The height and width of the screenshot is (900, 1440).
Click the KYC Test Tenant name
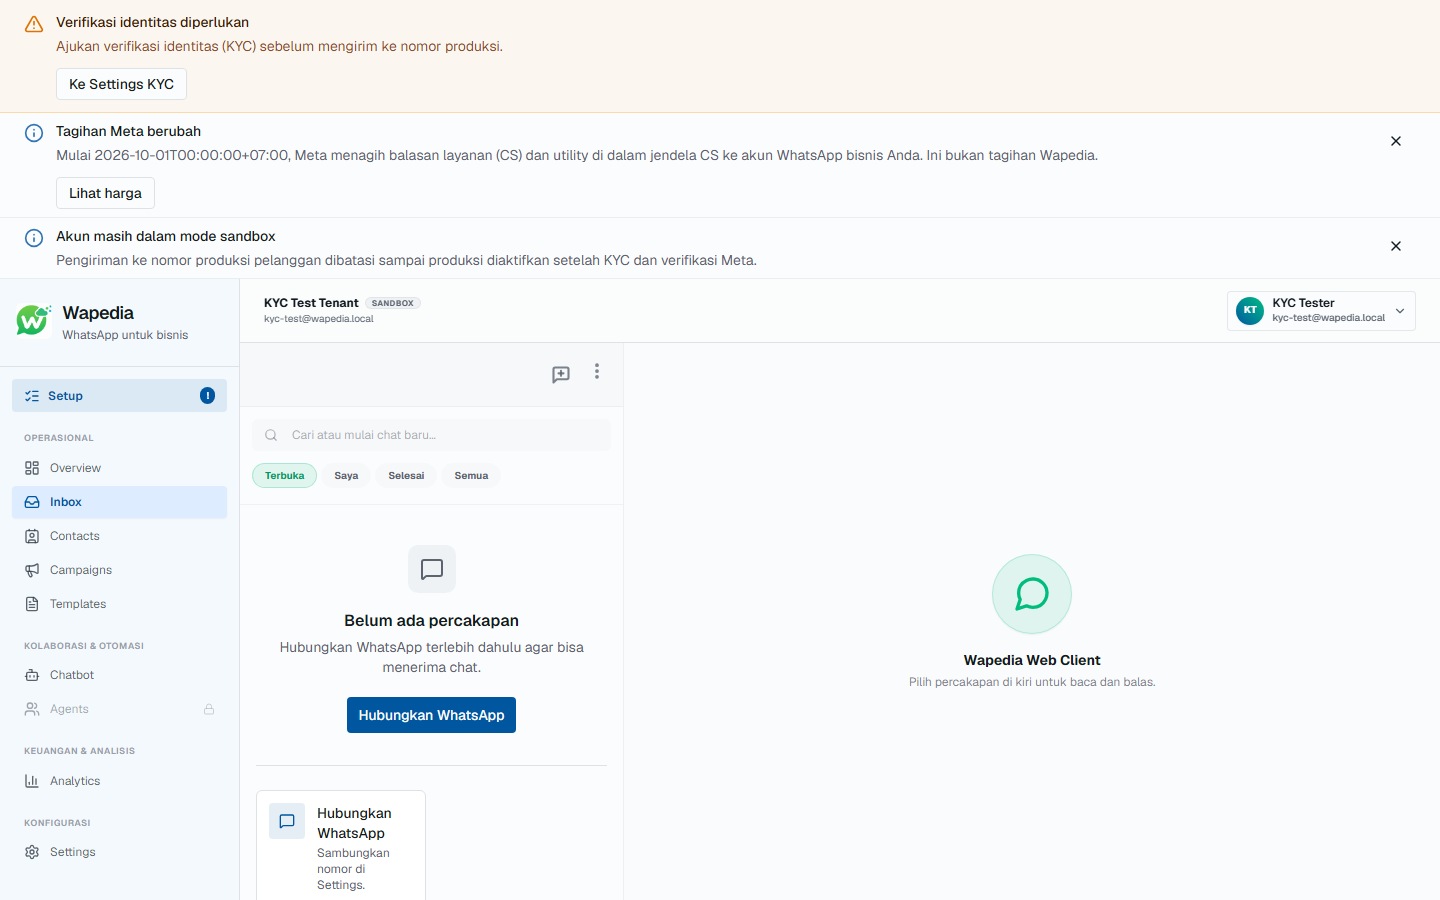point(311,303)
